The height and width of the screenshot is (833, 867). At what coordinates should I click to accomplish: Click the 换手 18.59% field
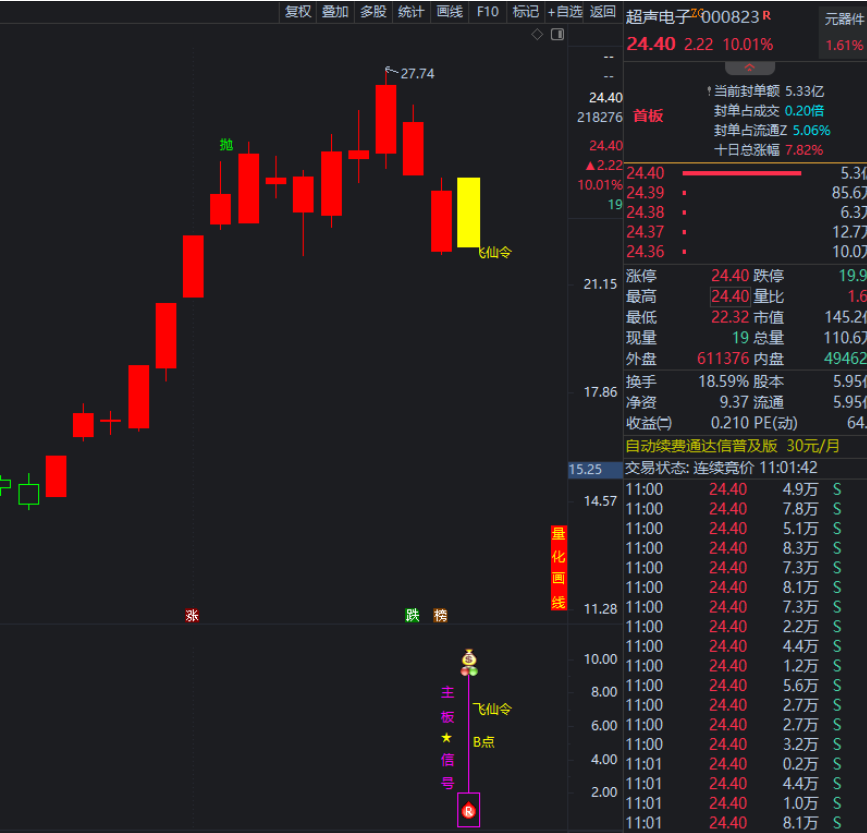point(687,381)
